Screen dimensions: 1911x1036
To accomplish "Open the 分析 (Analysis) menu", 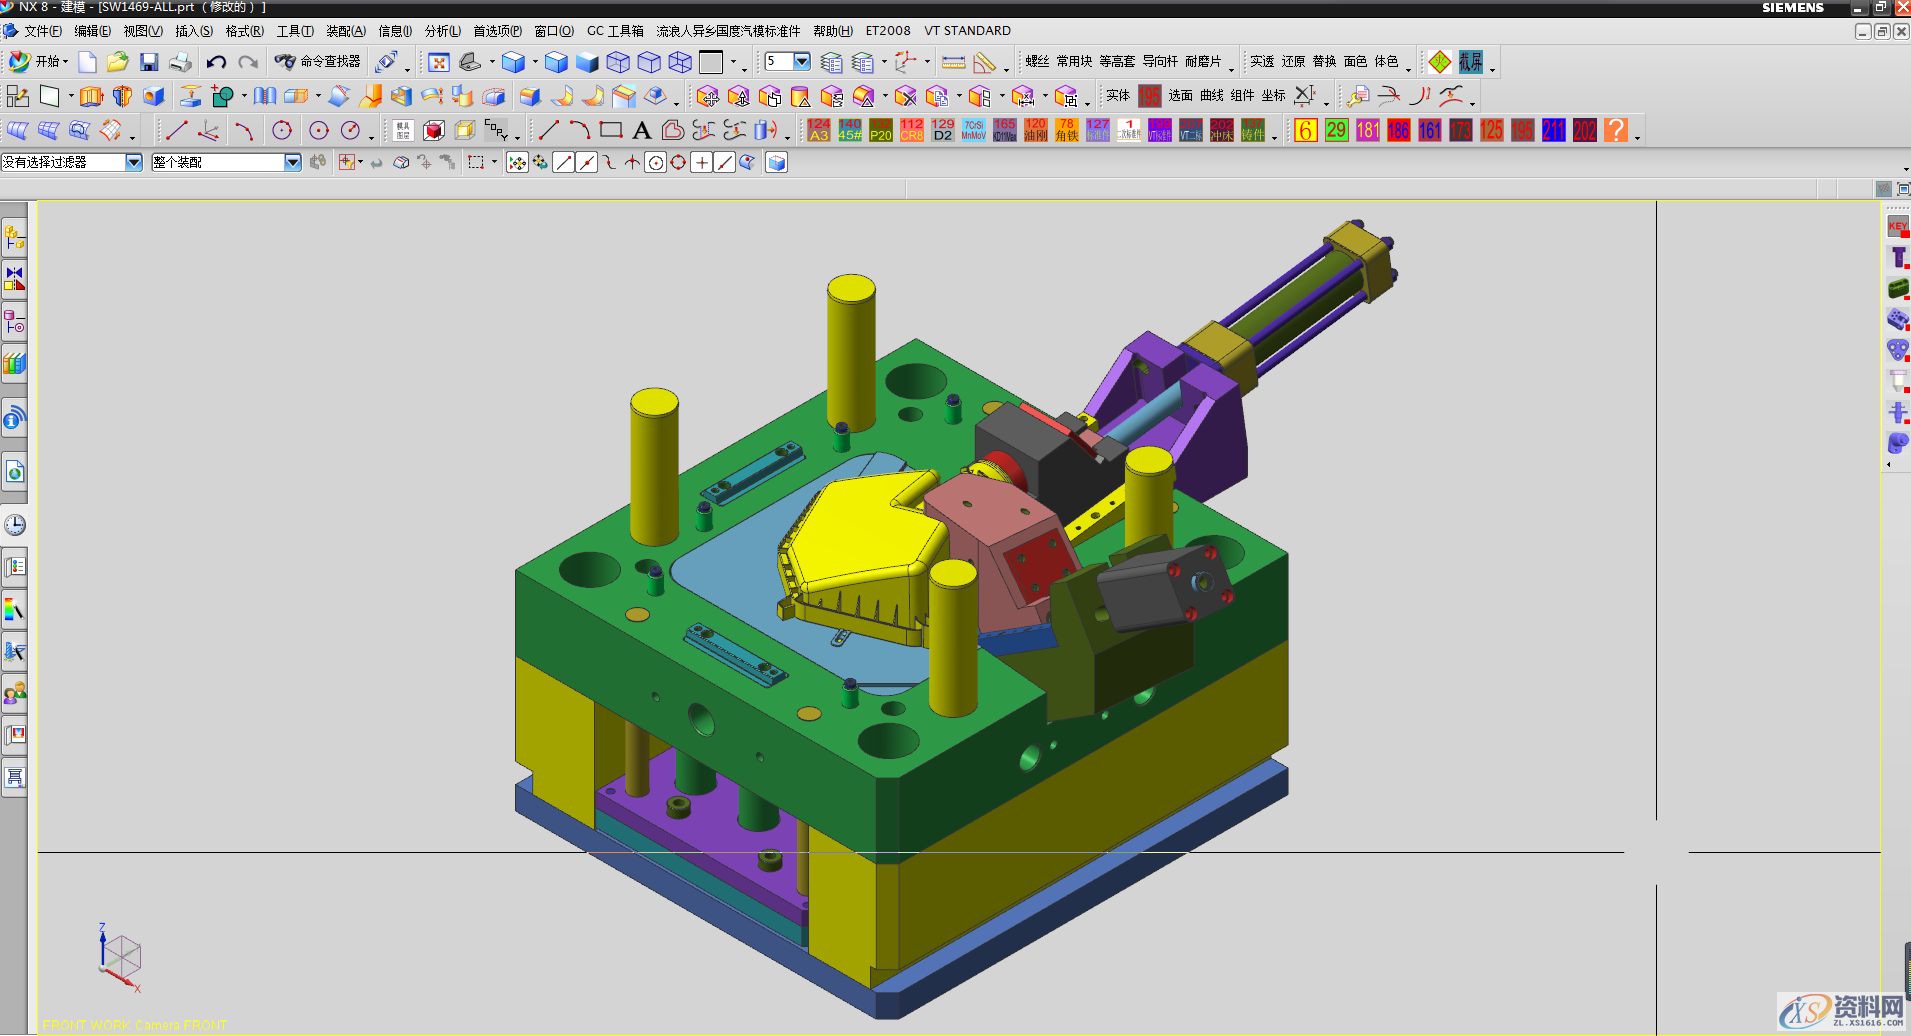I will click(442, 31).
